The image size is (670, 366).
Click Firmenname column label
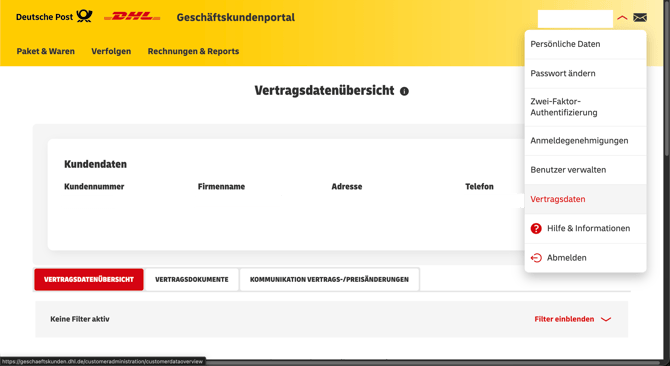221,187
